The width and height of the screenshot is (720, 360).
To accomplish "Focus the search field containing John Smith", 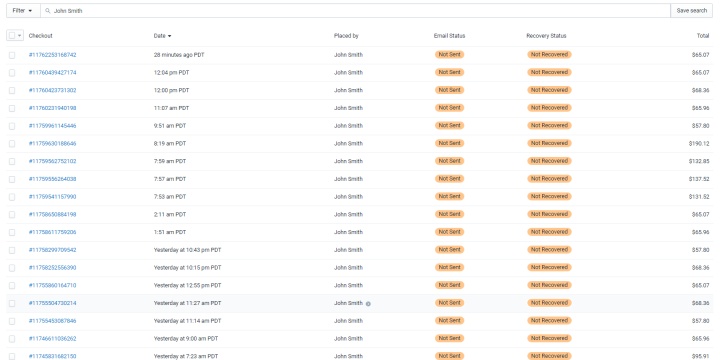I will tap(355, 11).
